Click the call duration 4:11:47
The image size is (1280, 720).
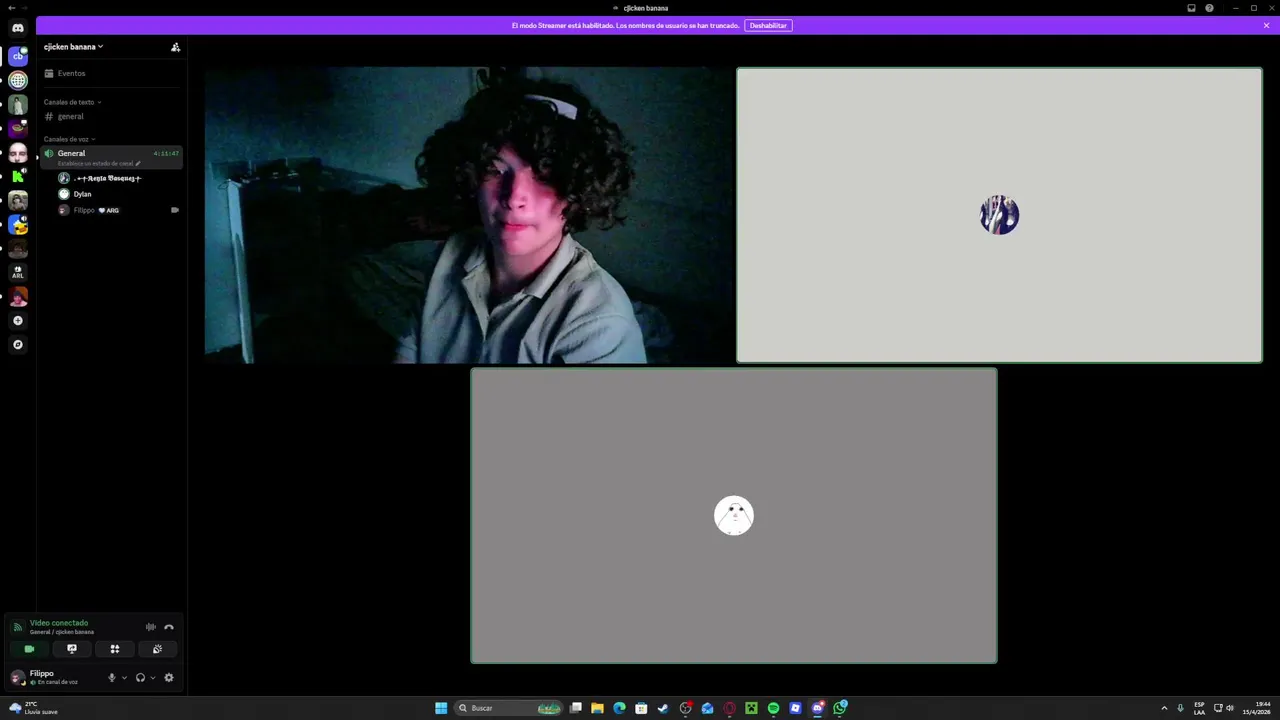point(166,153)
